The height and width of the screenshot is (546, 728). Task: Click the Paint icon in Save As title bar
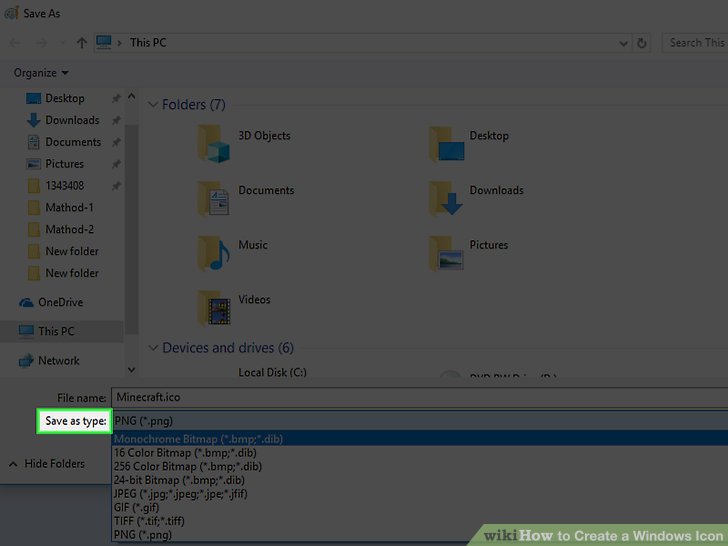pyautogui.click(x=11, y=13)
